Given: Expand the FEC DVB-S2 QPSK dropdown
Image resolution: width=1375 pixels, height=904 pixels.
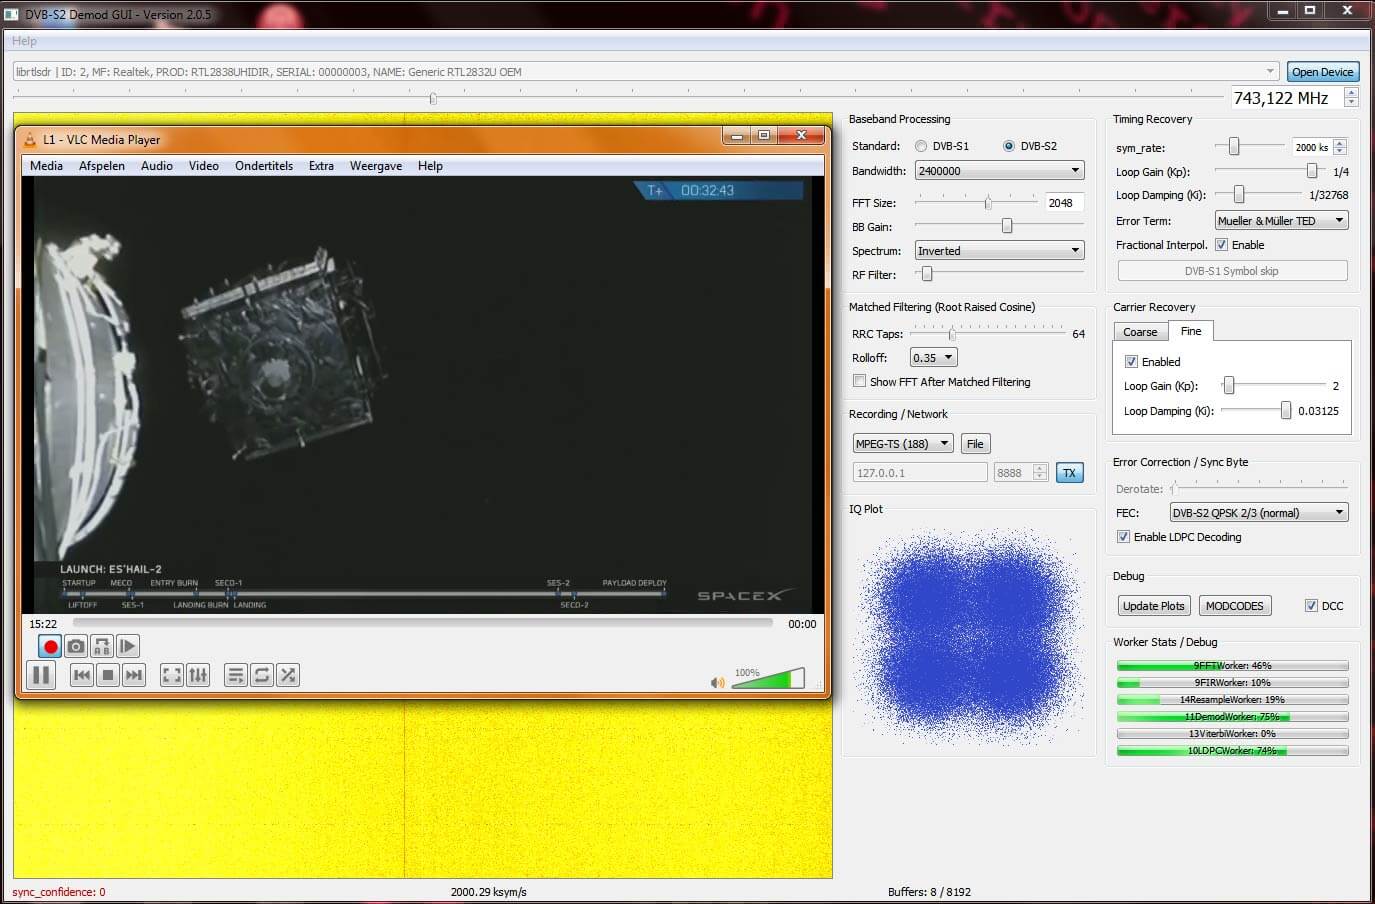Looking at the screenshot, I should (1258, 513).
